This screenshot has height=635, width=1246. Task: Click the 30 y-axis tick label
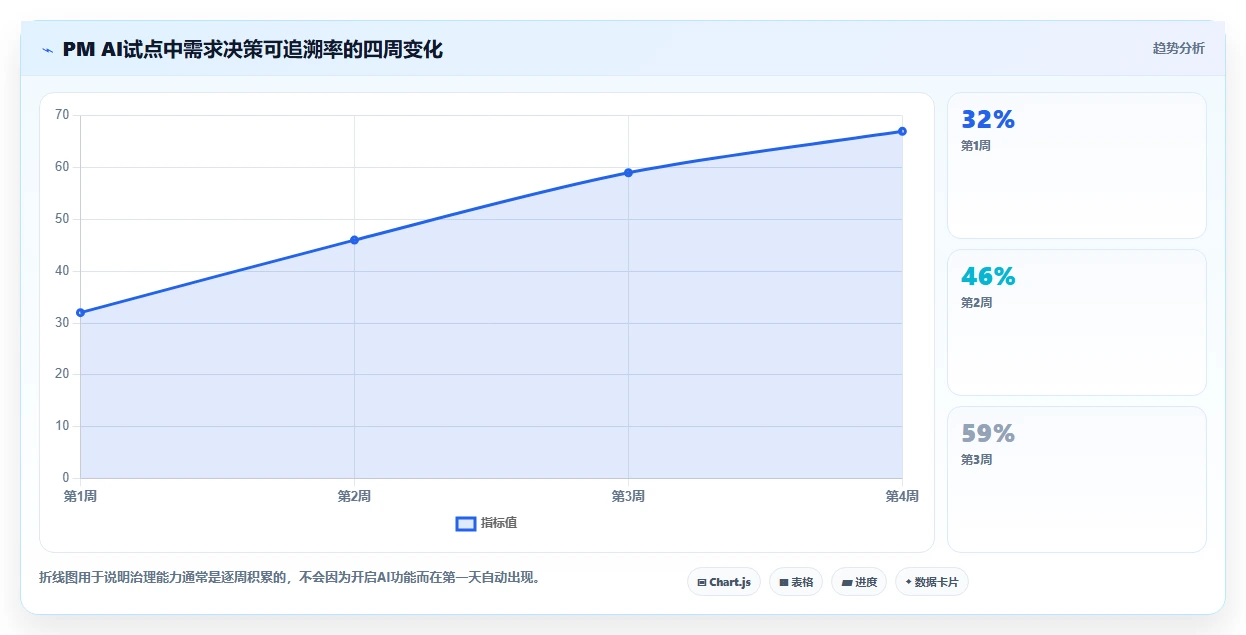[62, 323]
